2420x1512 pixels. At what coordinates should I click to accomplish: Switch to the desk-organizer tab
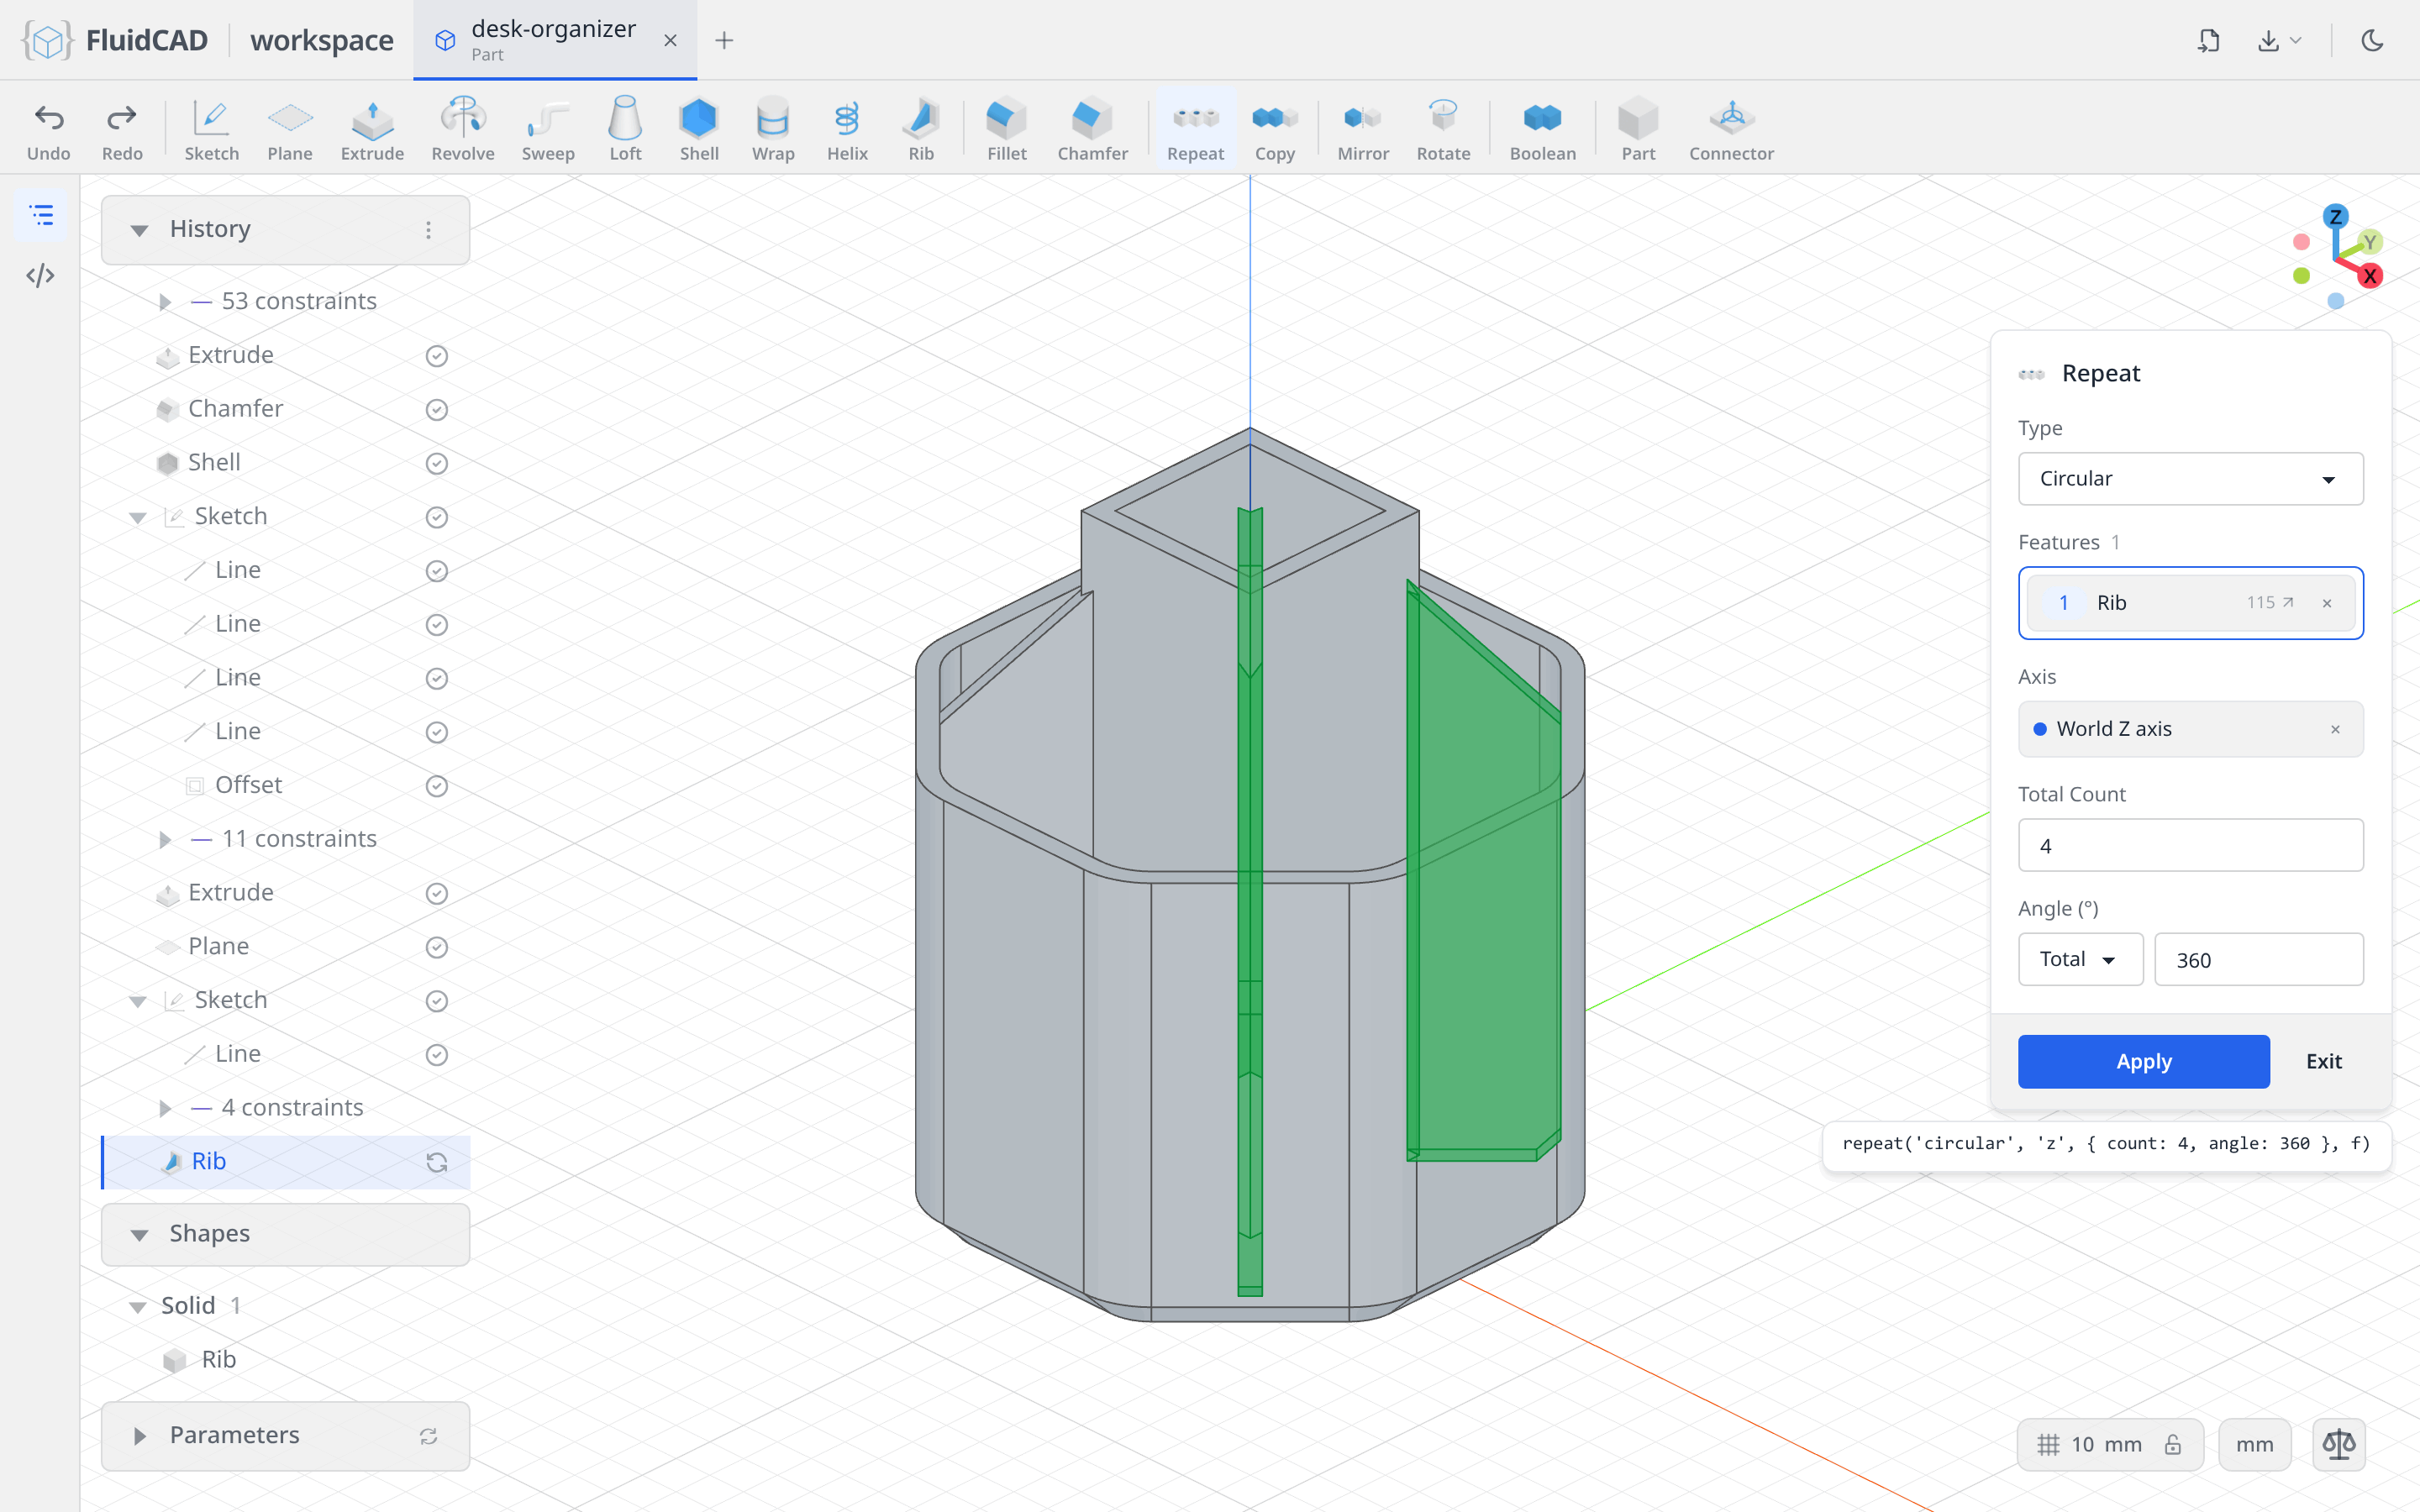point(554,40)
